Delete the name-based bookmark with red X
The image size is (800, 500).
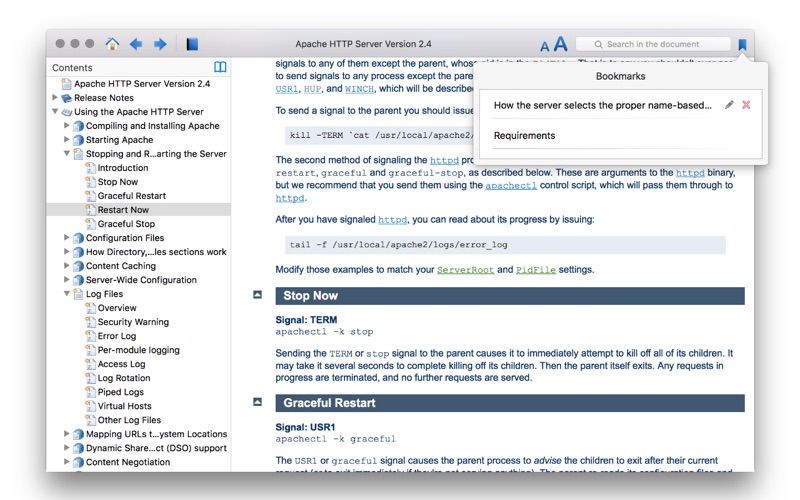point(746,105)
